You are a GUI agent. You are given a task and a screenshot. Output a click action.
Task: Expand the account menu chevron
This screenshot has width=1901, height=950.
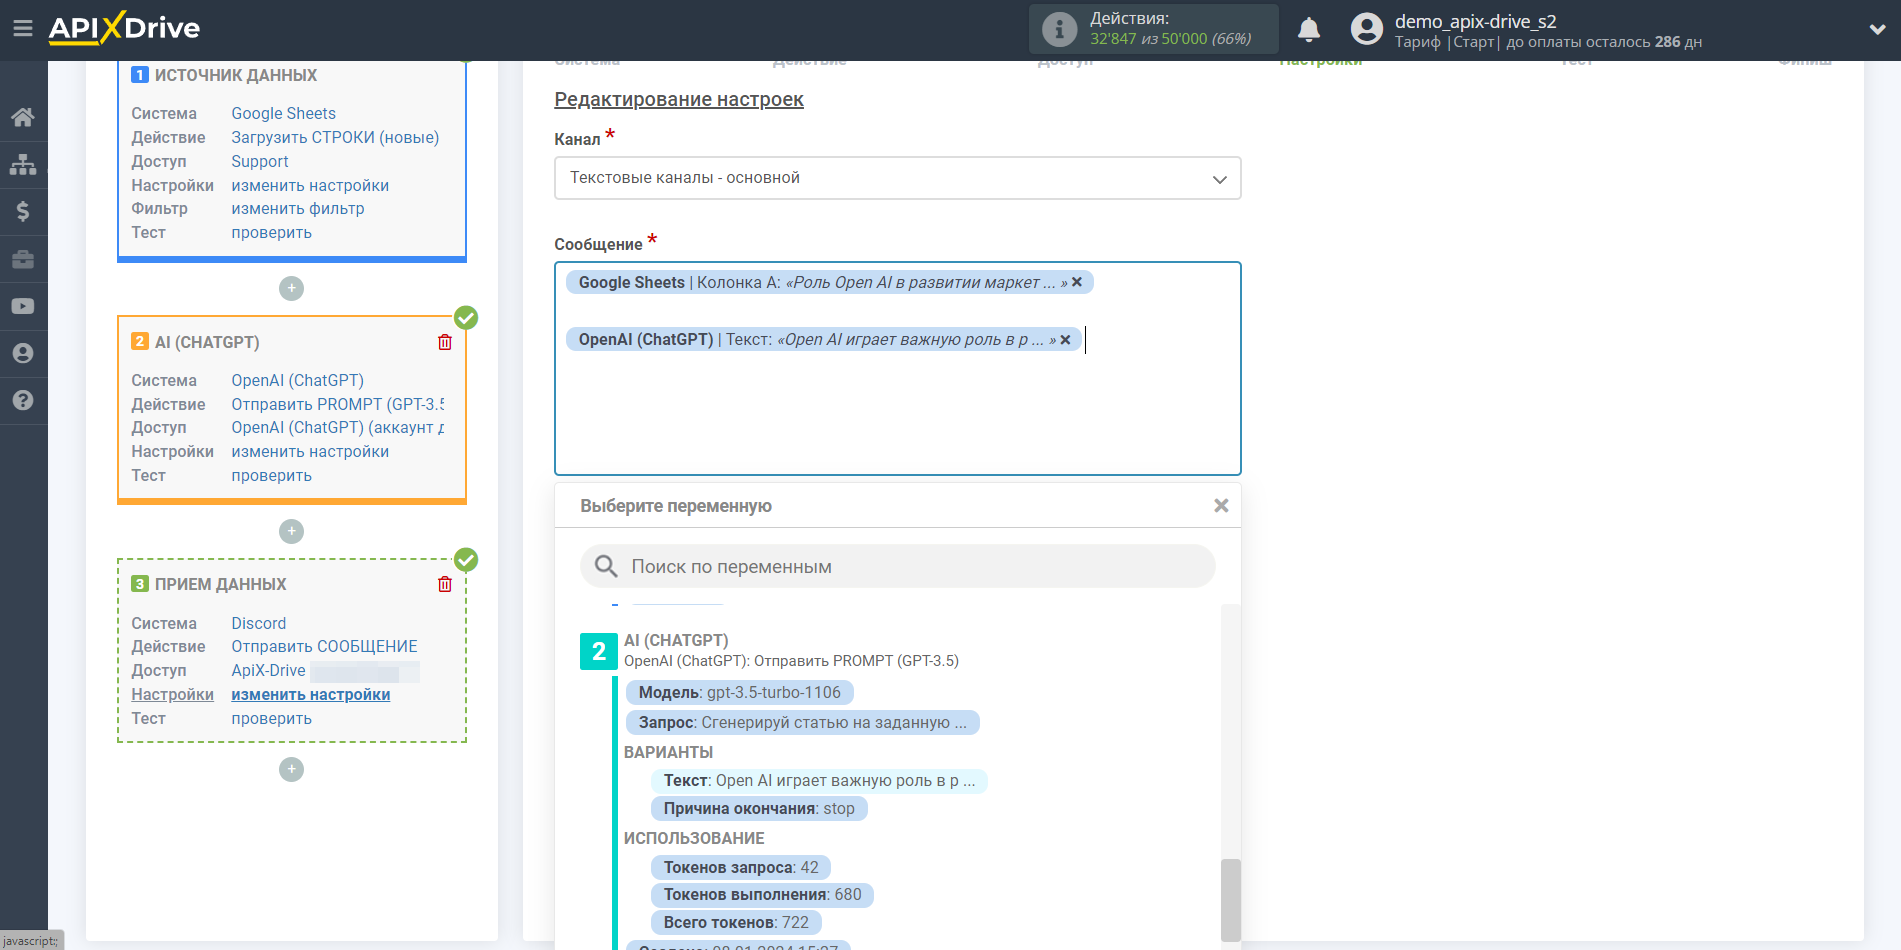coord(1877,29)
